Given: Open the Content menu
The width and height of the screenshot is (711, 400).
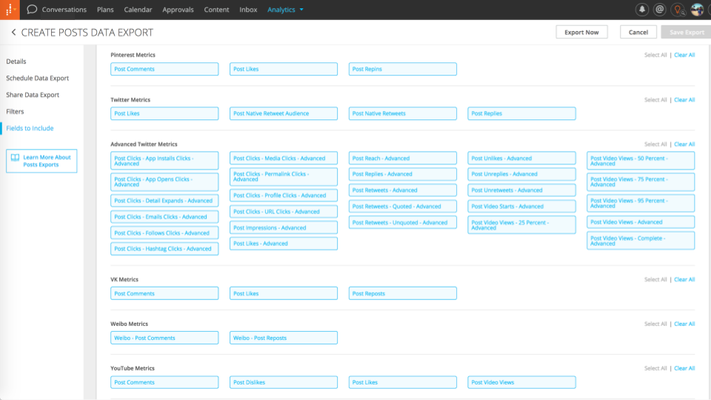Looking at the screenshot, I should 216,10.
